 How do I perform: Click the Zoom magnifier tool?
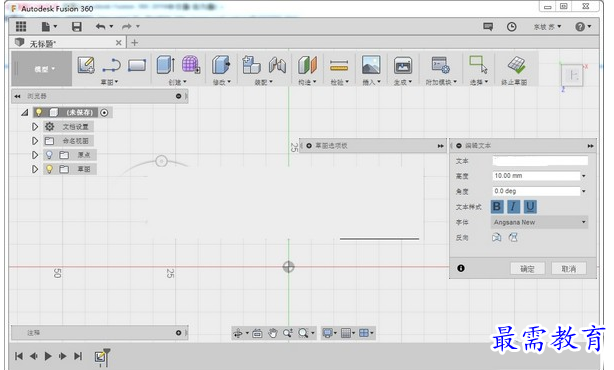tap(288, 333)
